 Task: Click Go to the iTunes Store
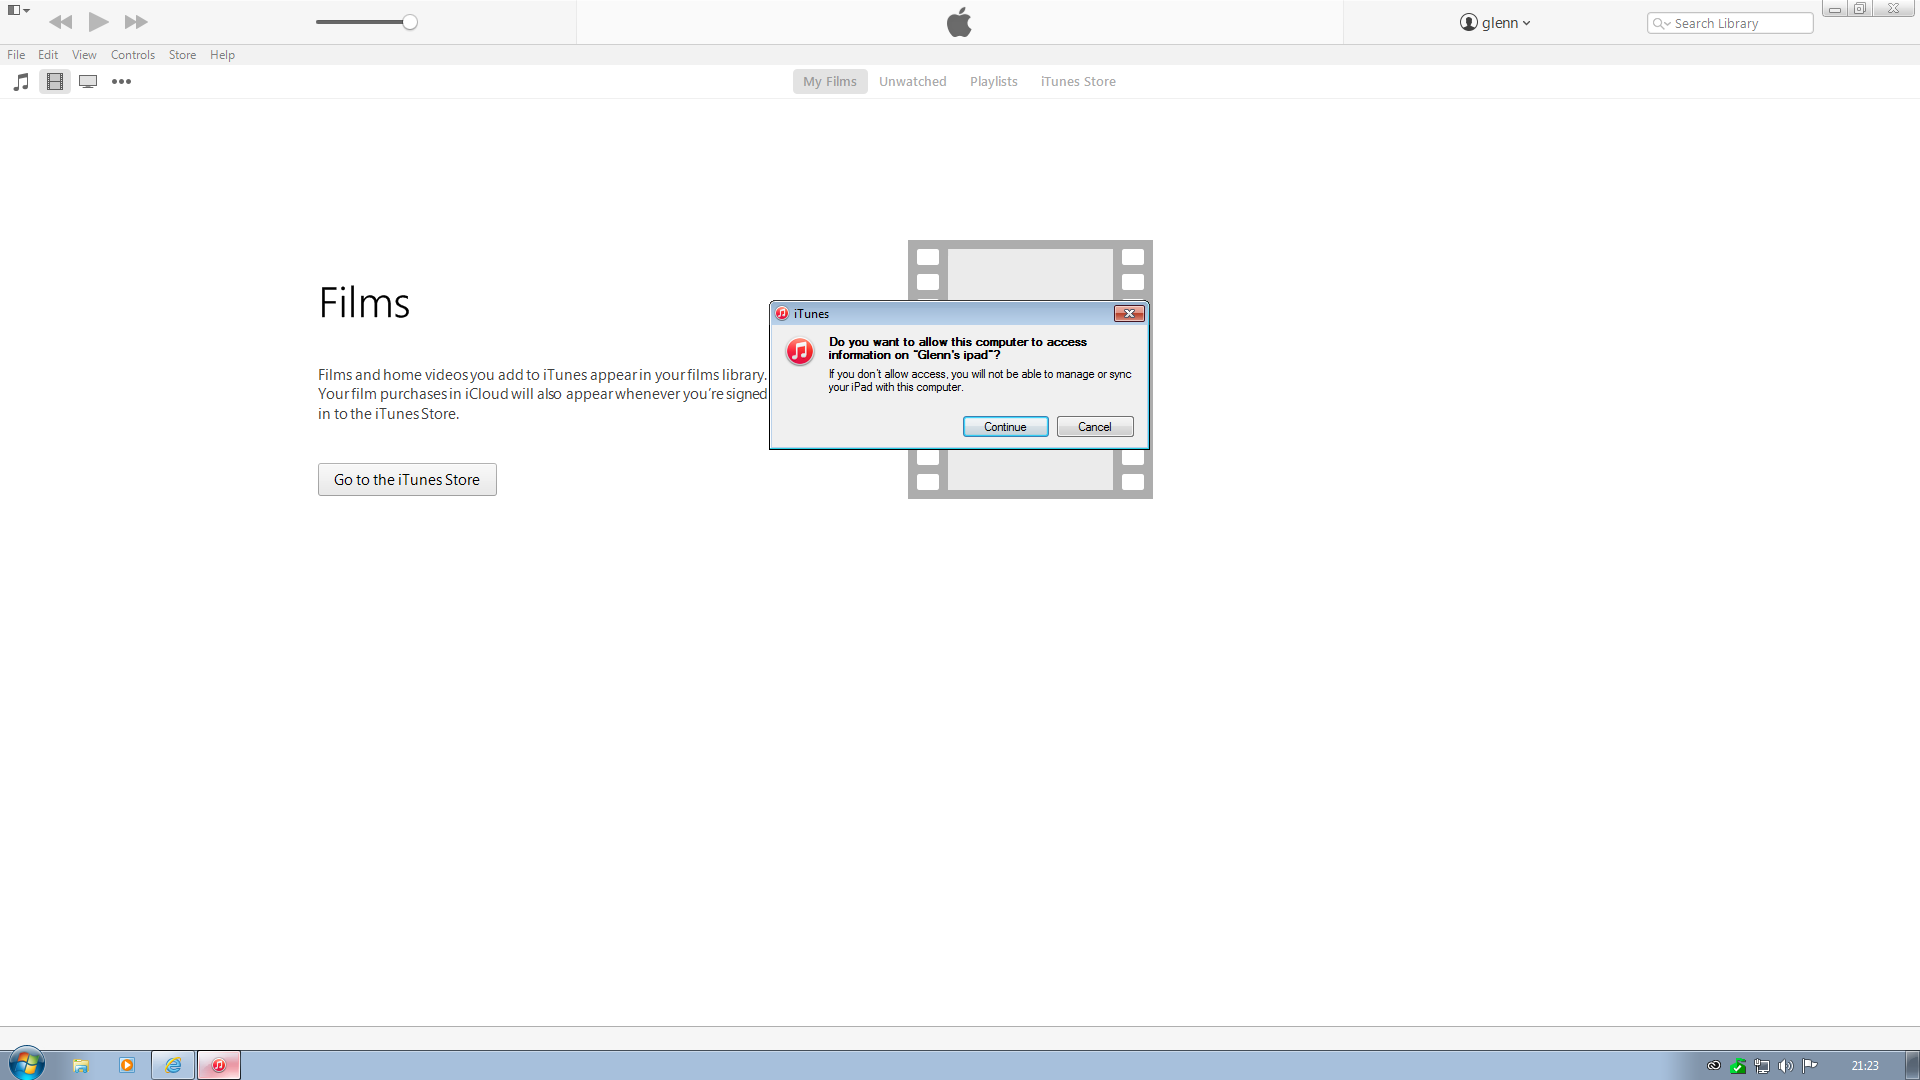407,480
